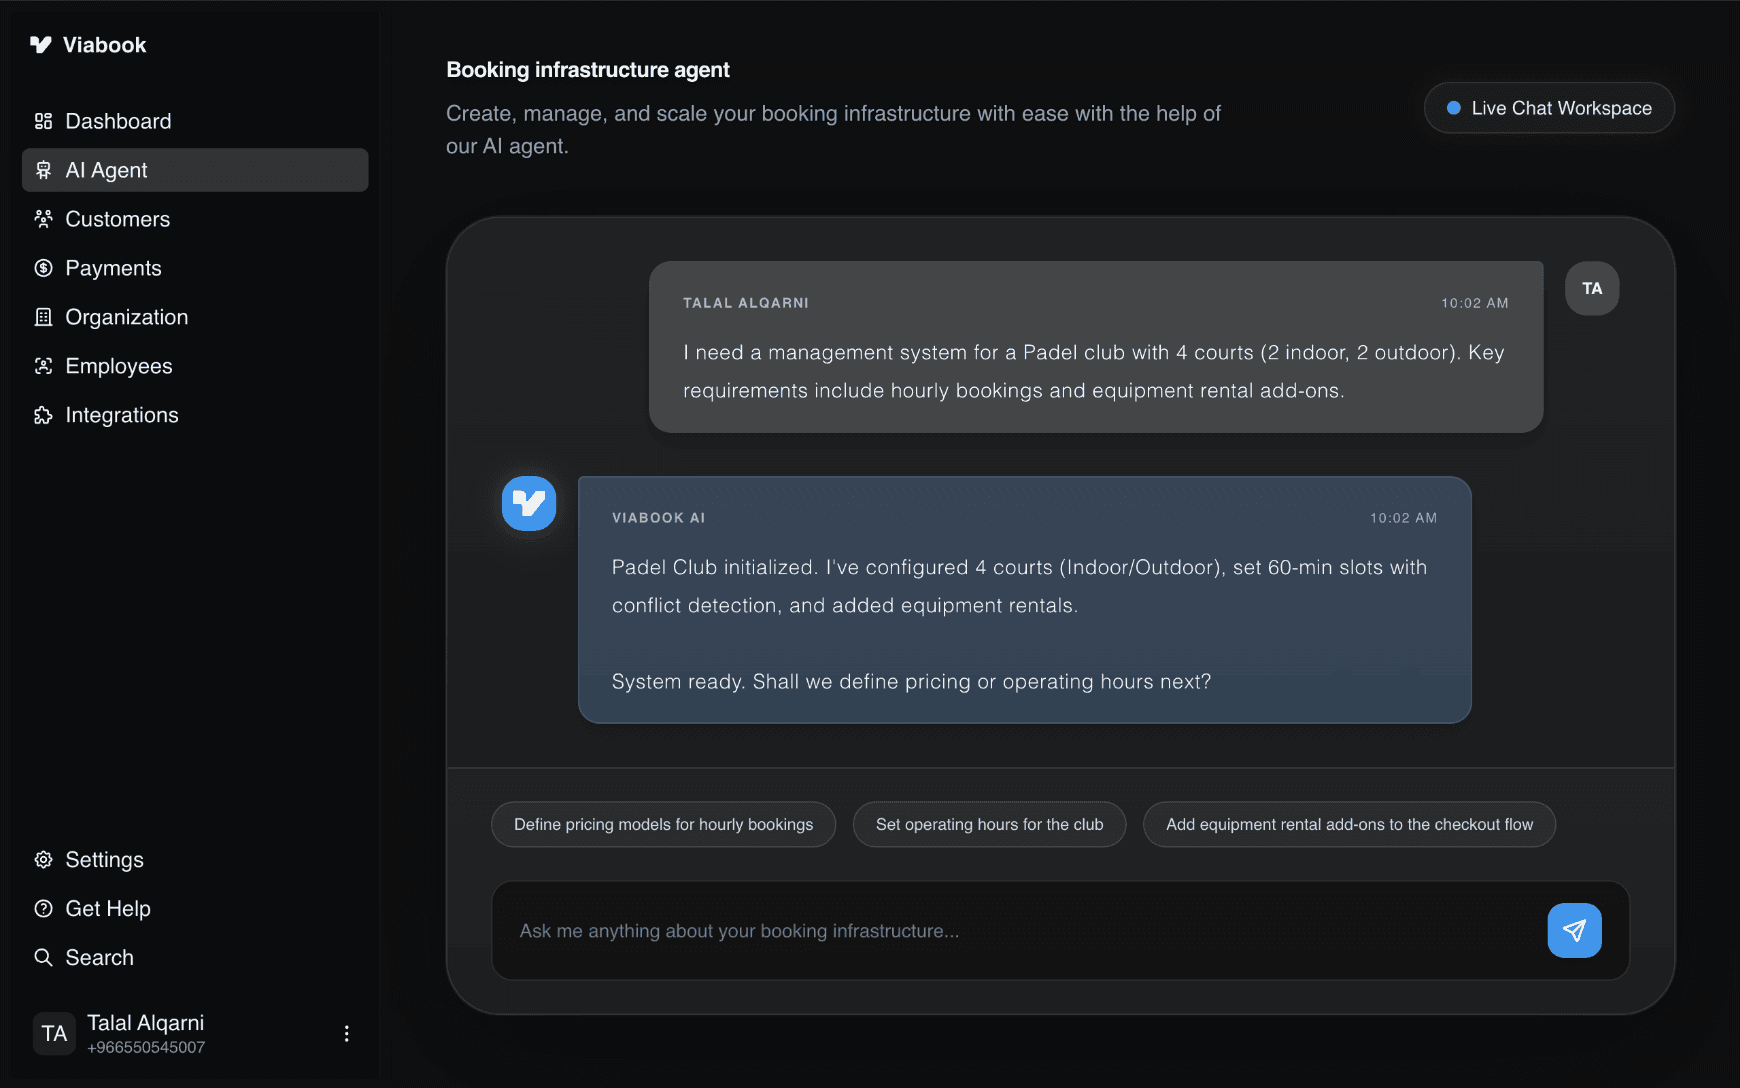The width and height of the screenshot is (1740, 1088).
Task: Open Integrations via the puzzle icon
Action: 43,415
